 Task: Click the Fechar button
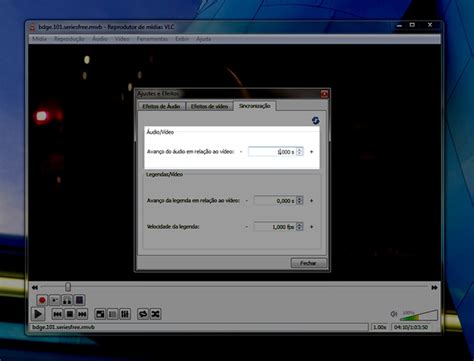click(x=308, y=263)
